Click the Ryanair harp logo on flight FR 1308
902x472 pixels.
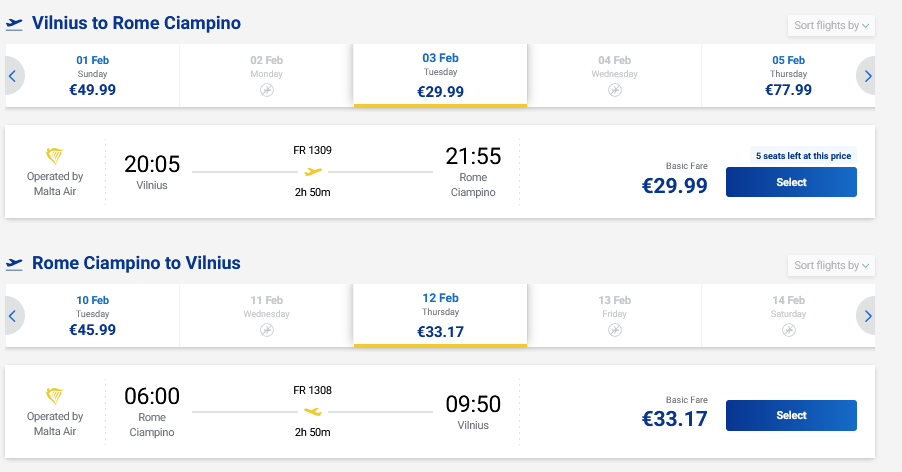coord(56,396)
